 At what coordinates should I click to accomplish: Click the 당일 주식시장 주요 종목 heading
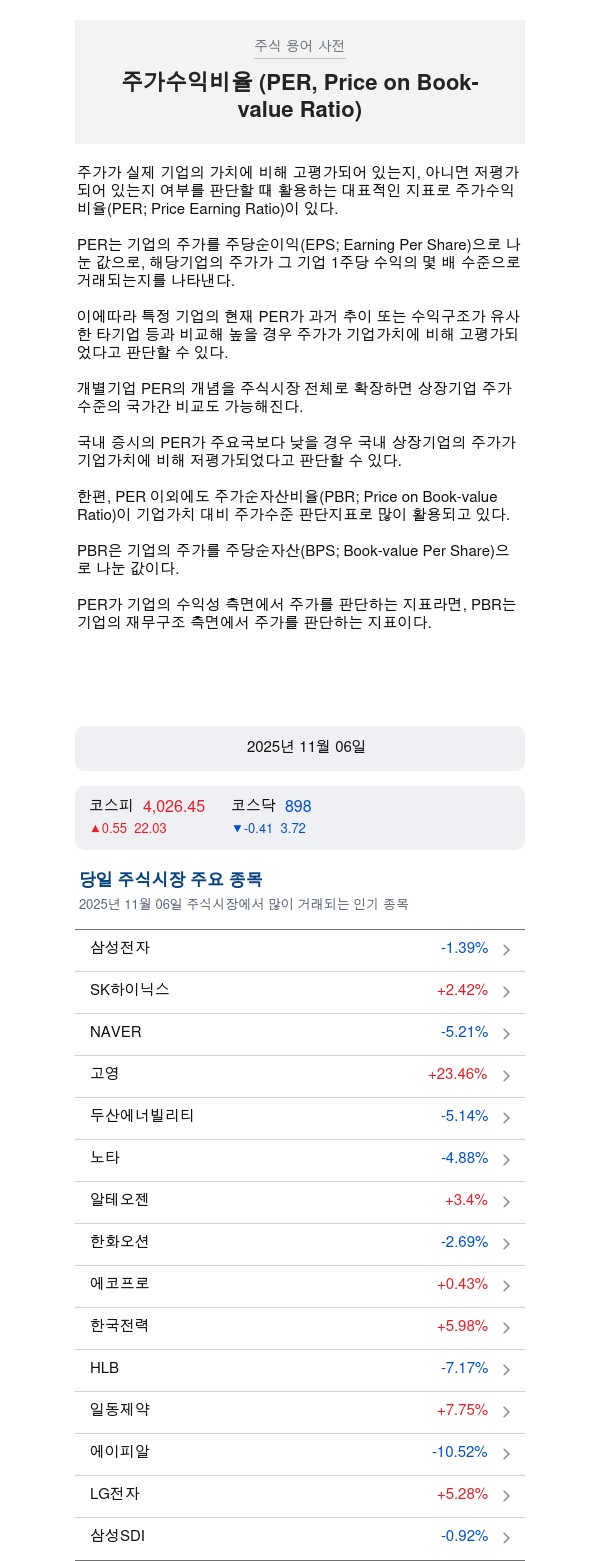(171, 880)
